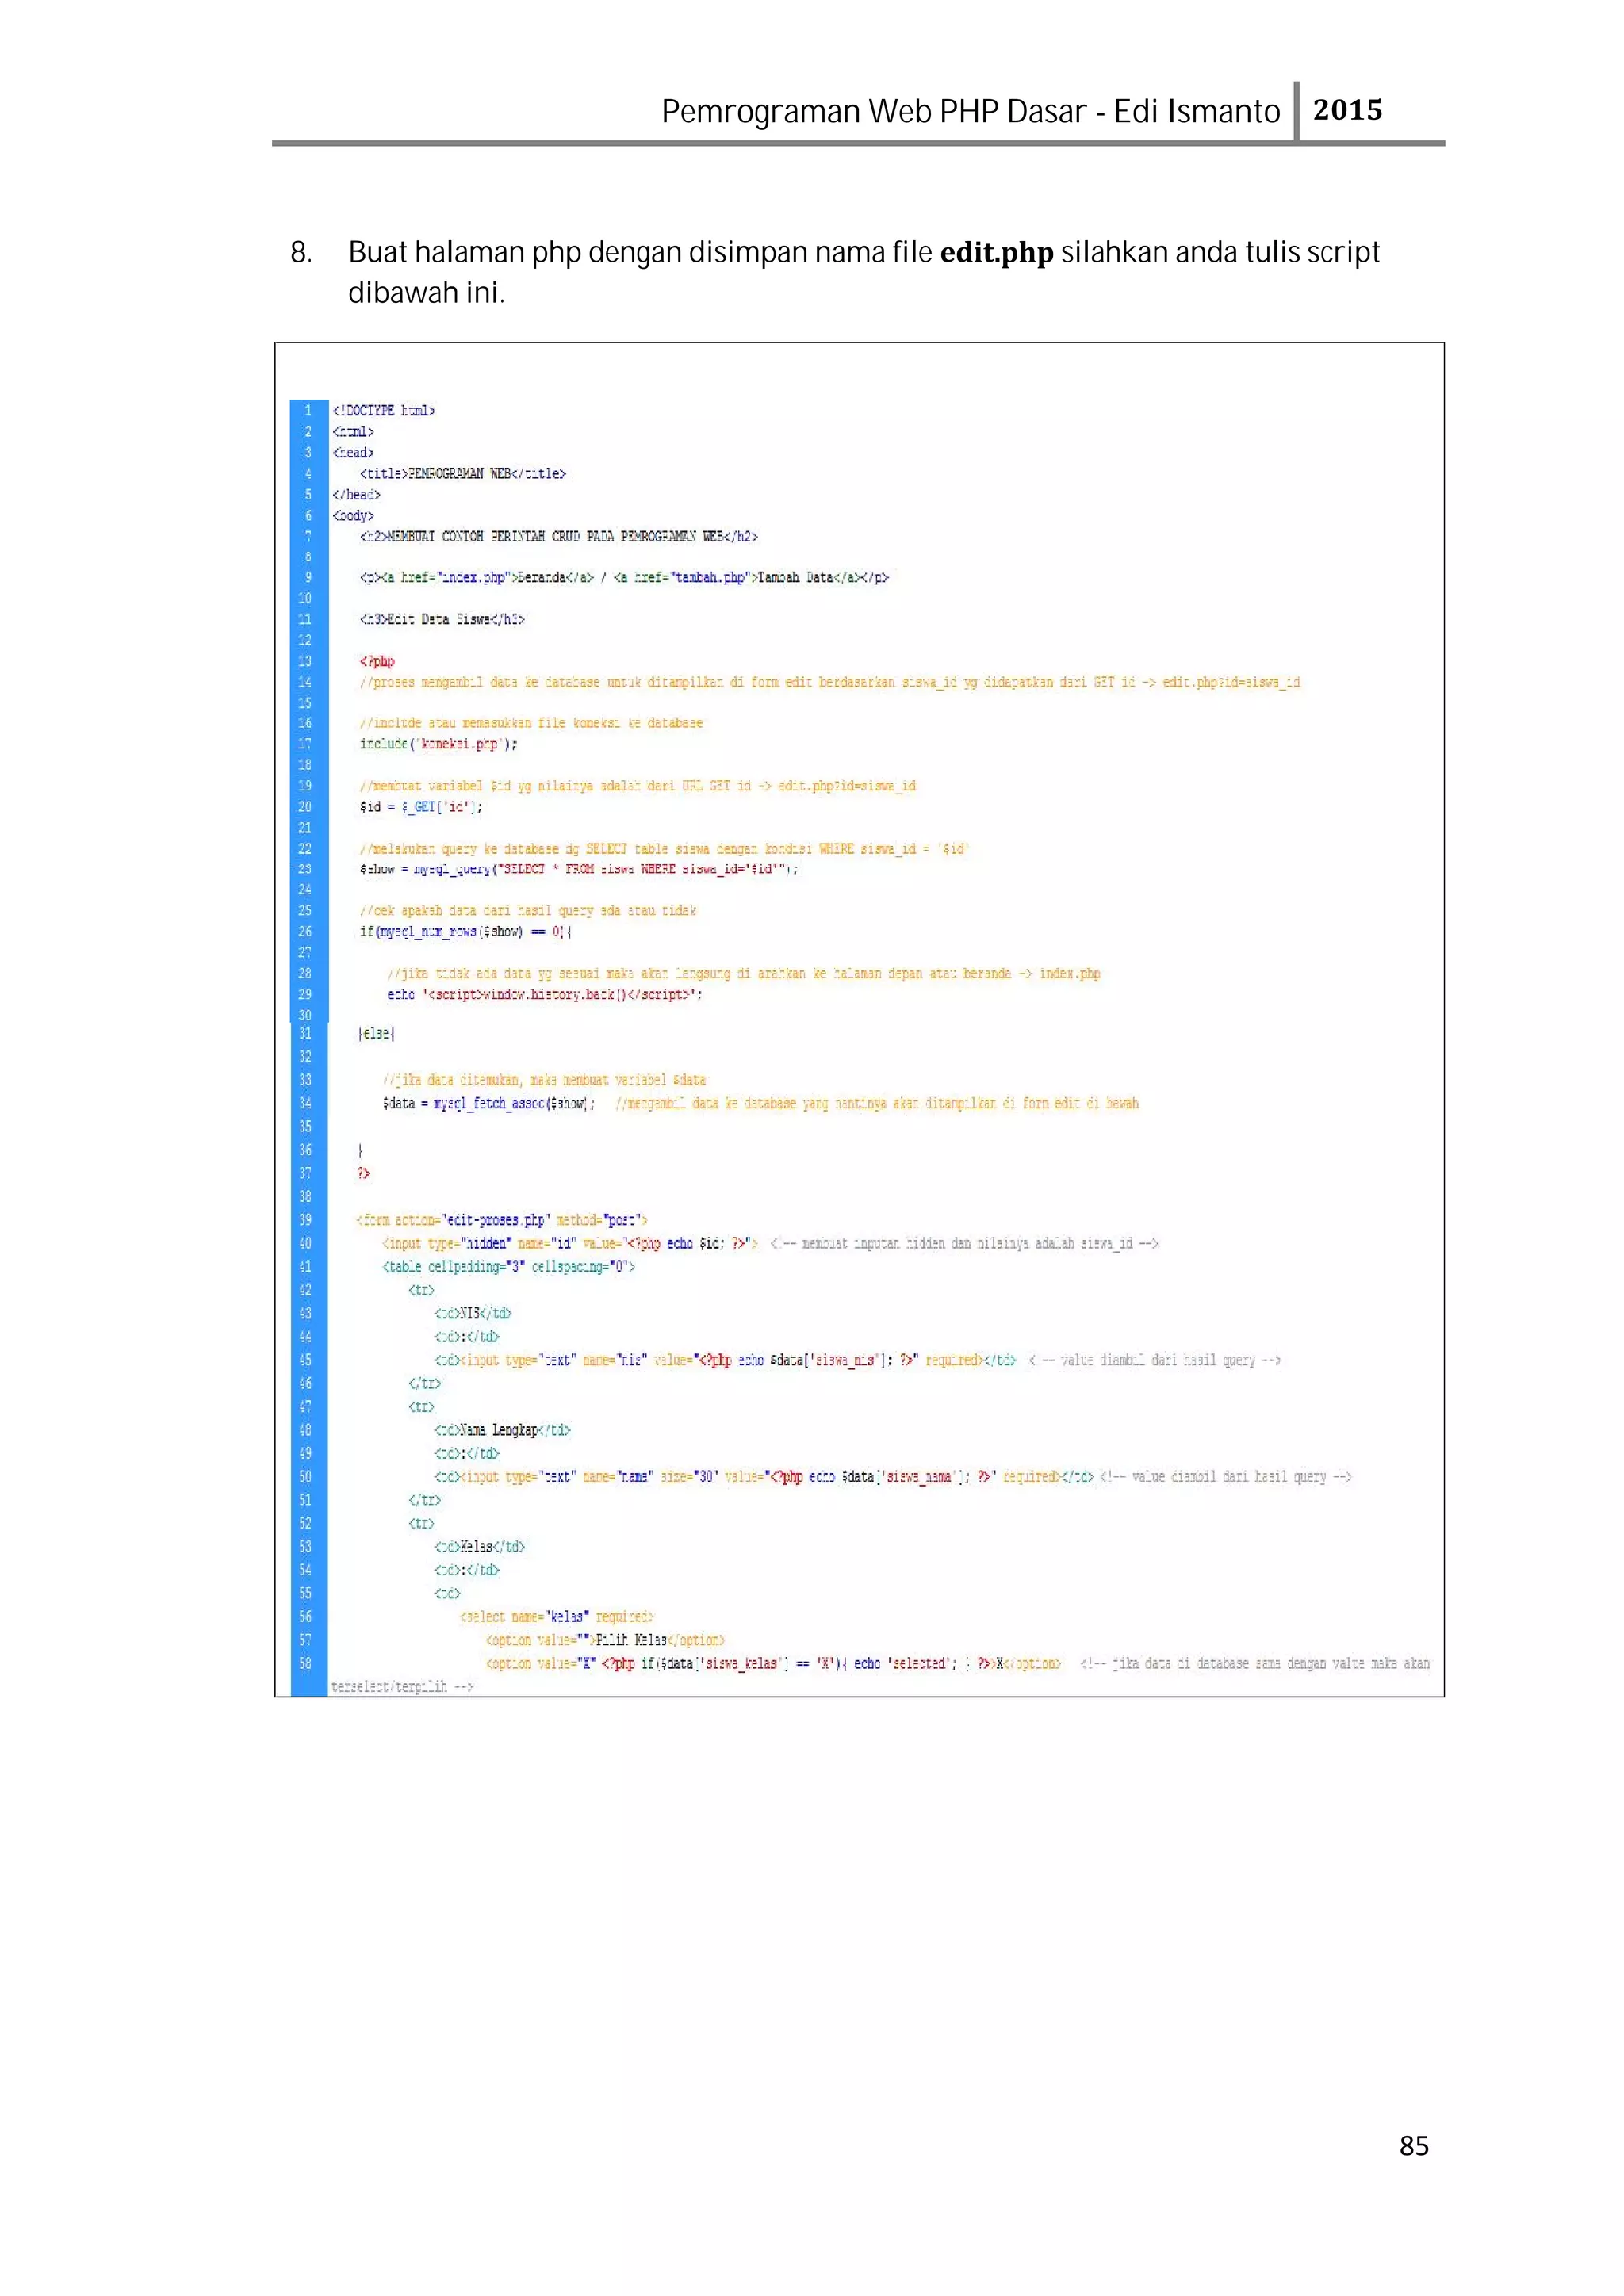Click the bold file name 'edit.php'
The height and width of the screenshot is (2296, 1624).
click(996, 253)
